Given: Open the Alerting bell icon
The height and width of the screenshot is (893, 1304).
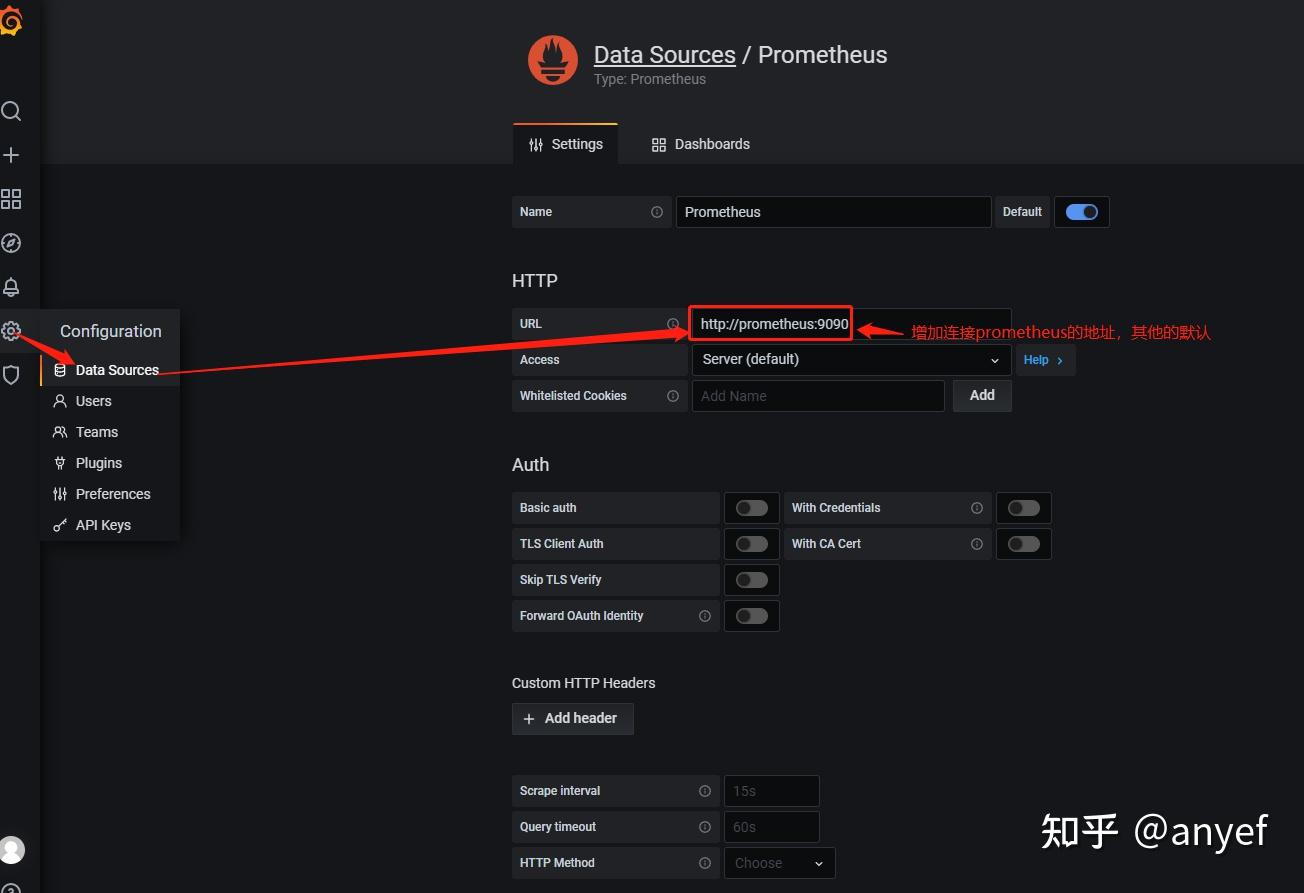Looking at the screenshot, I should (x=12, y=287).
